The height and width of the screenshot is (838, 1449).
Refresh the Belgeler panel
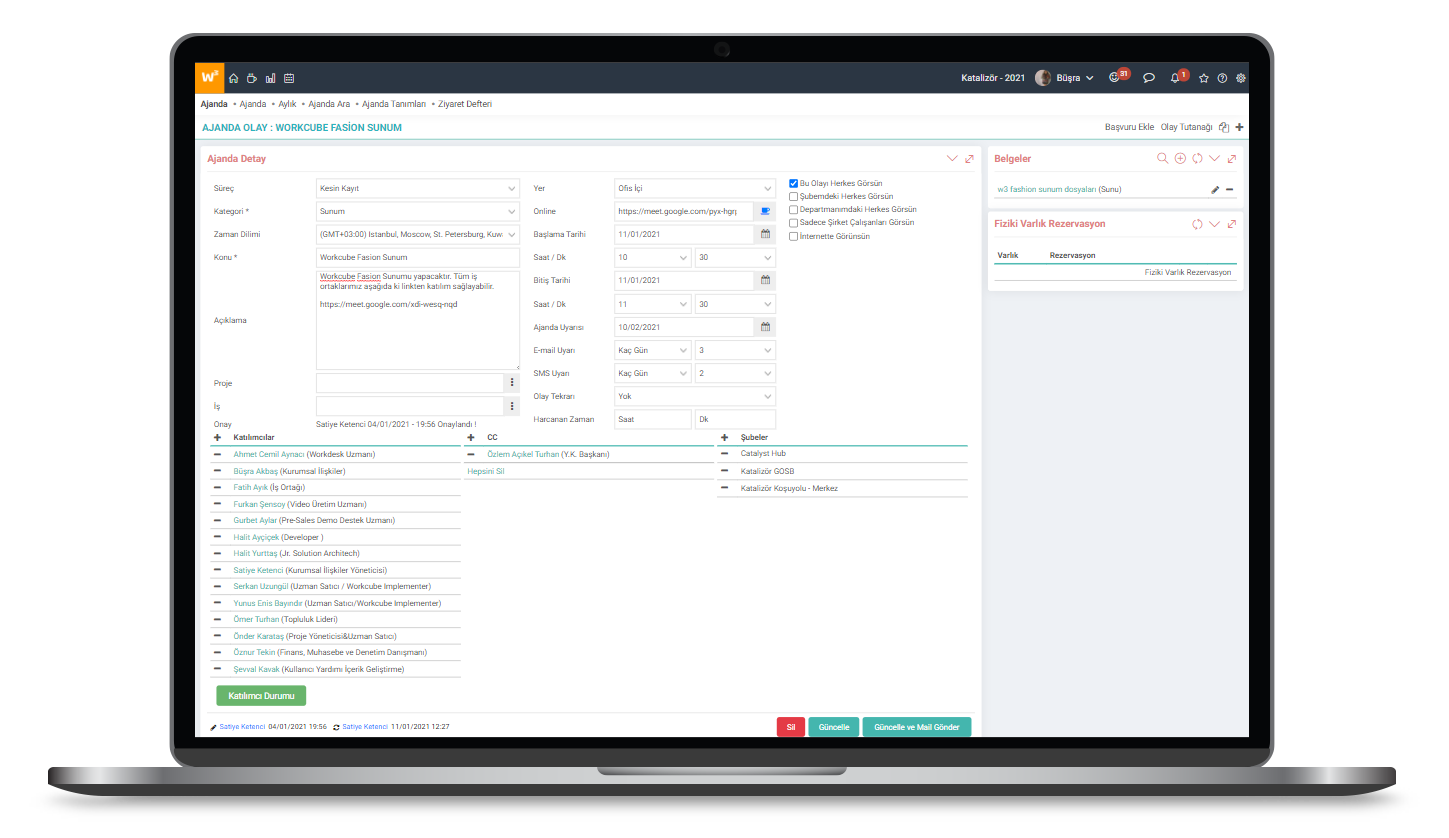click(1197, 158)
